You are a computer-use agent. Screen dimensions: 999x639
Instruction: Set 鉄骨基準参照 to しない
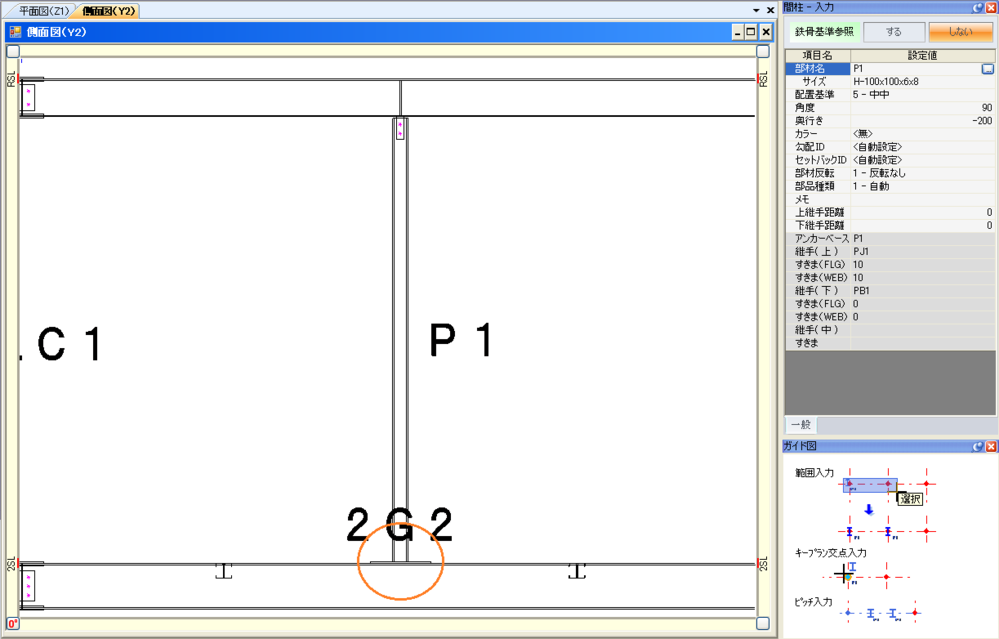[x=960, y=32]
